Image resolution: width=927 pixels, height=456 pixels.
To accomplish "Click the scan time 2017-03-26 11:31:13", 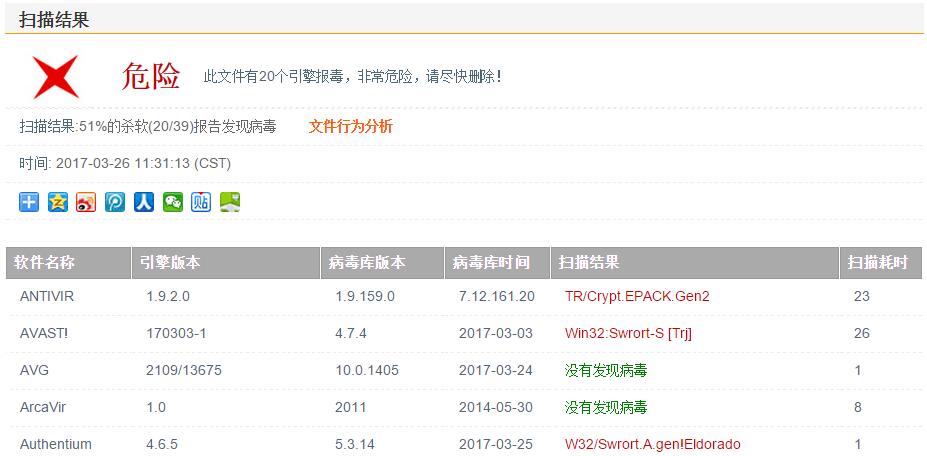I will [123, 163].
